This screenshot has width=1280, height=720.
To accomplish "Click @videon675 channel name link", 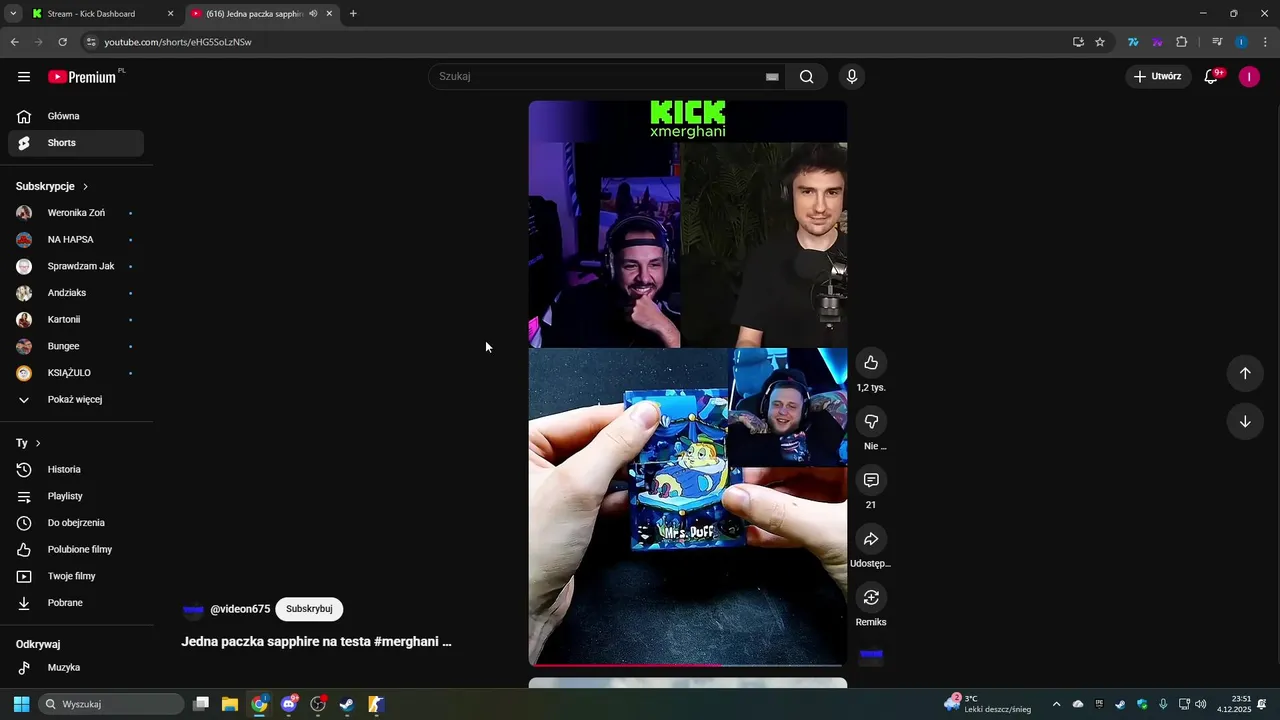I will 240,609.
